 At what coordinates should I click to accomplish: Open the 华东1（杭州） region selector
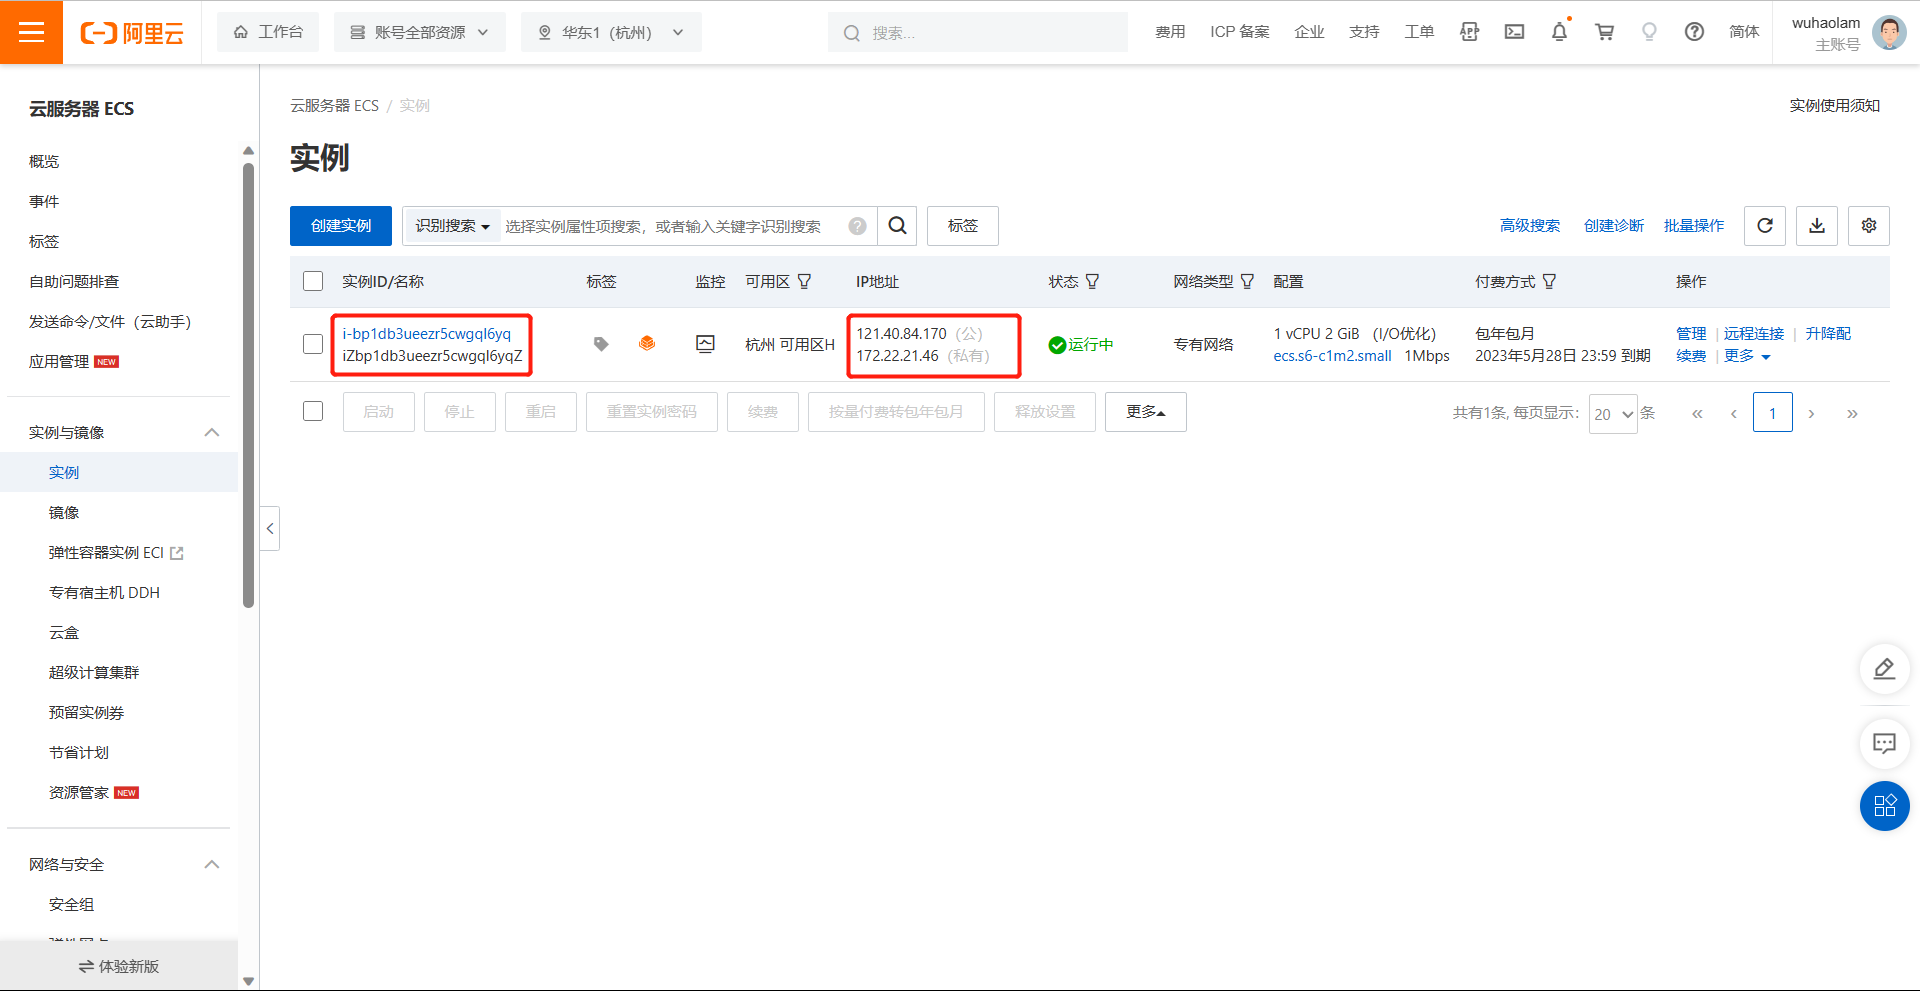pyautogui.click(x=611, y=32)
